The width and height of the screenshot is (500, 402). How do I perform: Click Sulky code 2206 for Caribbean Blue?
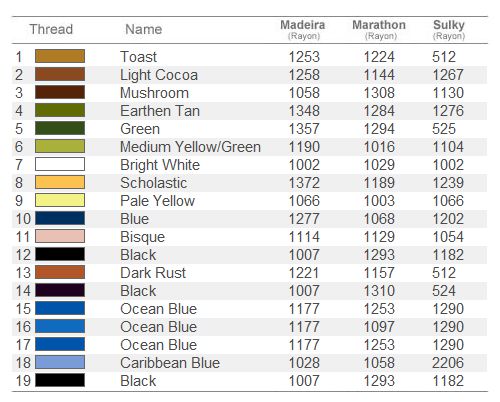tap(448, 363)
